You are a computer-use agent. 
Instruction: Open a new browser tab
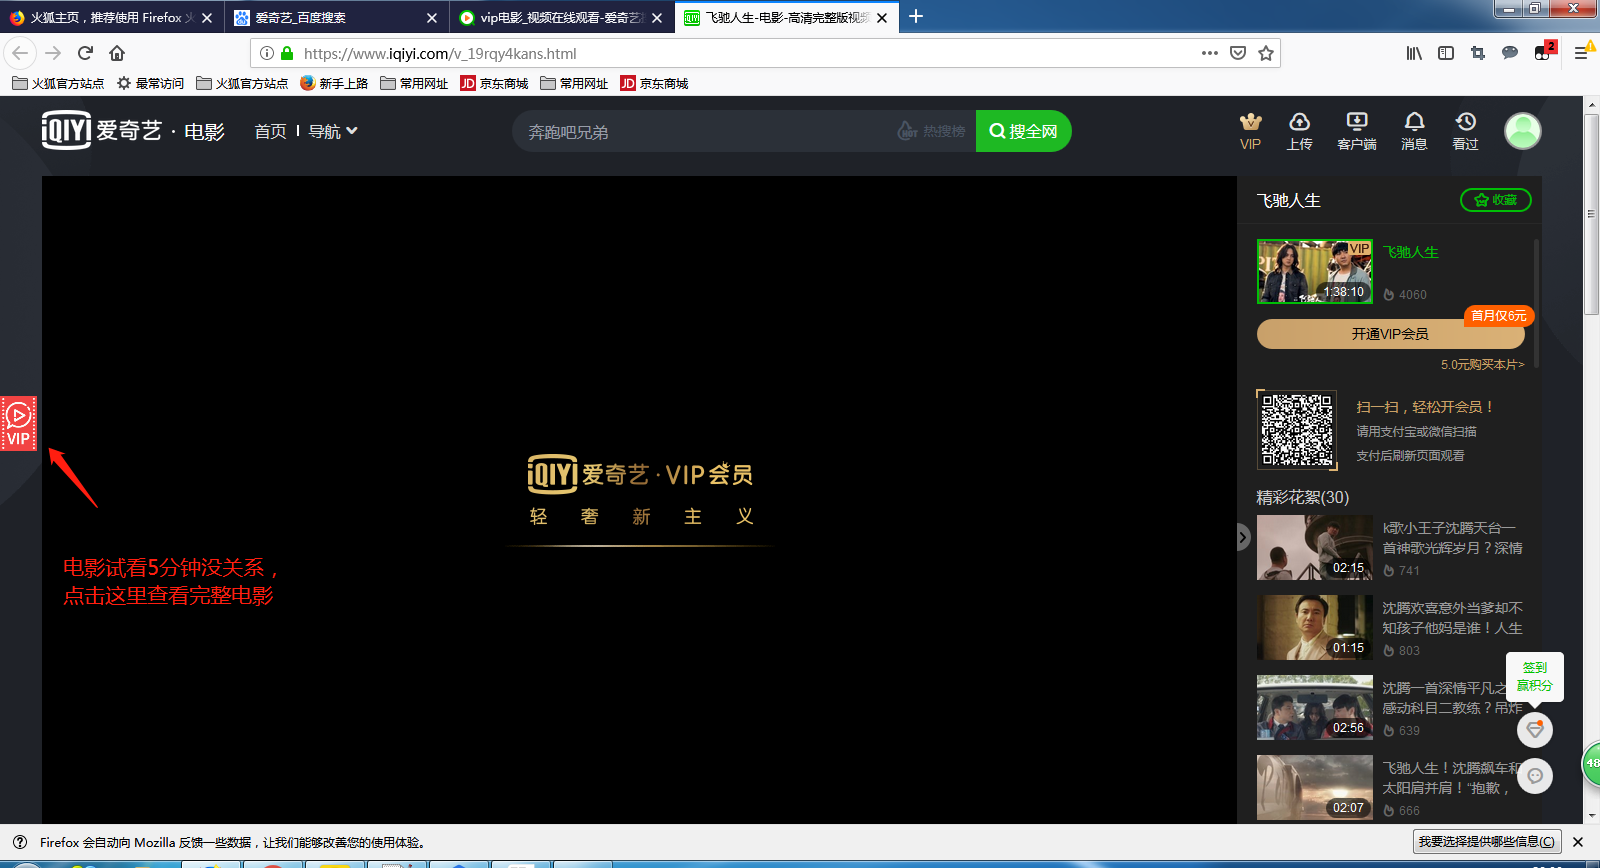pos(916,17)
